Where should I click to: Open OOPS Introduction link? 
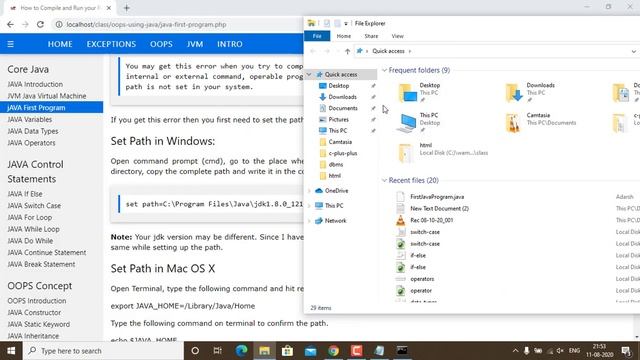(37, 301)
